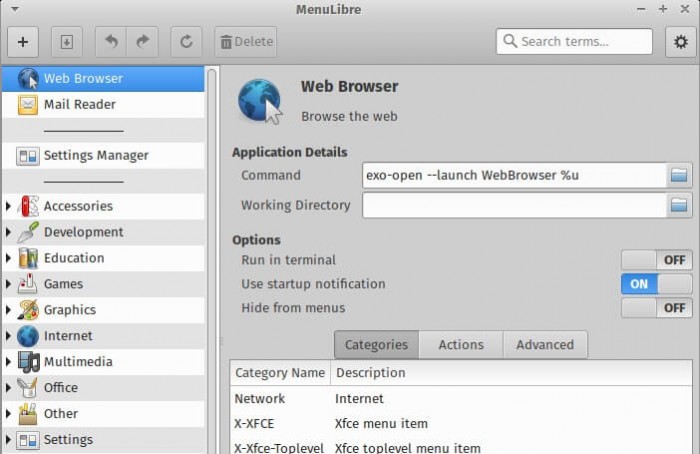Maximize the MenuLibre window
Screen dimensions: 700x454
point(662,9)
